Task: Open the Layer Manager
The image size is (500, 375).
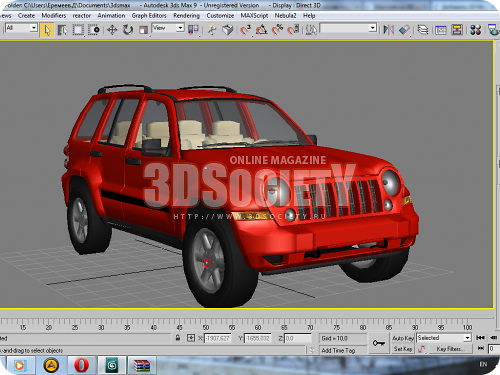Action: (423, 30)
